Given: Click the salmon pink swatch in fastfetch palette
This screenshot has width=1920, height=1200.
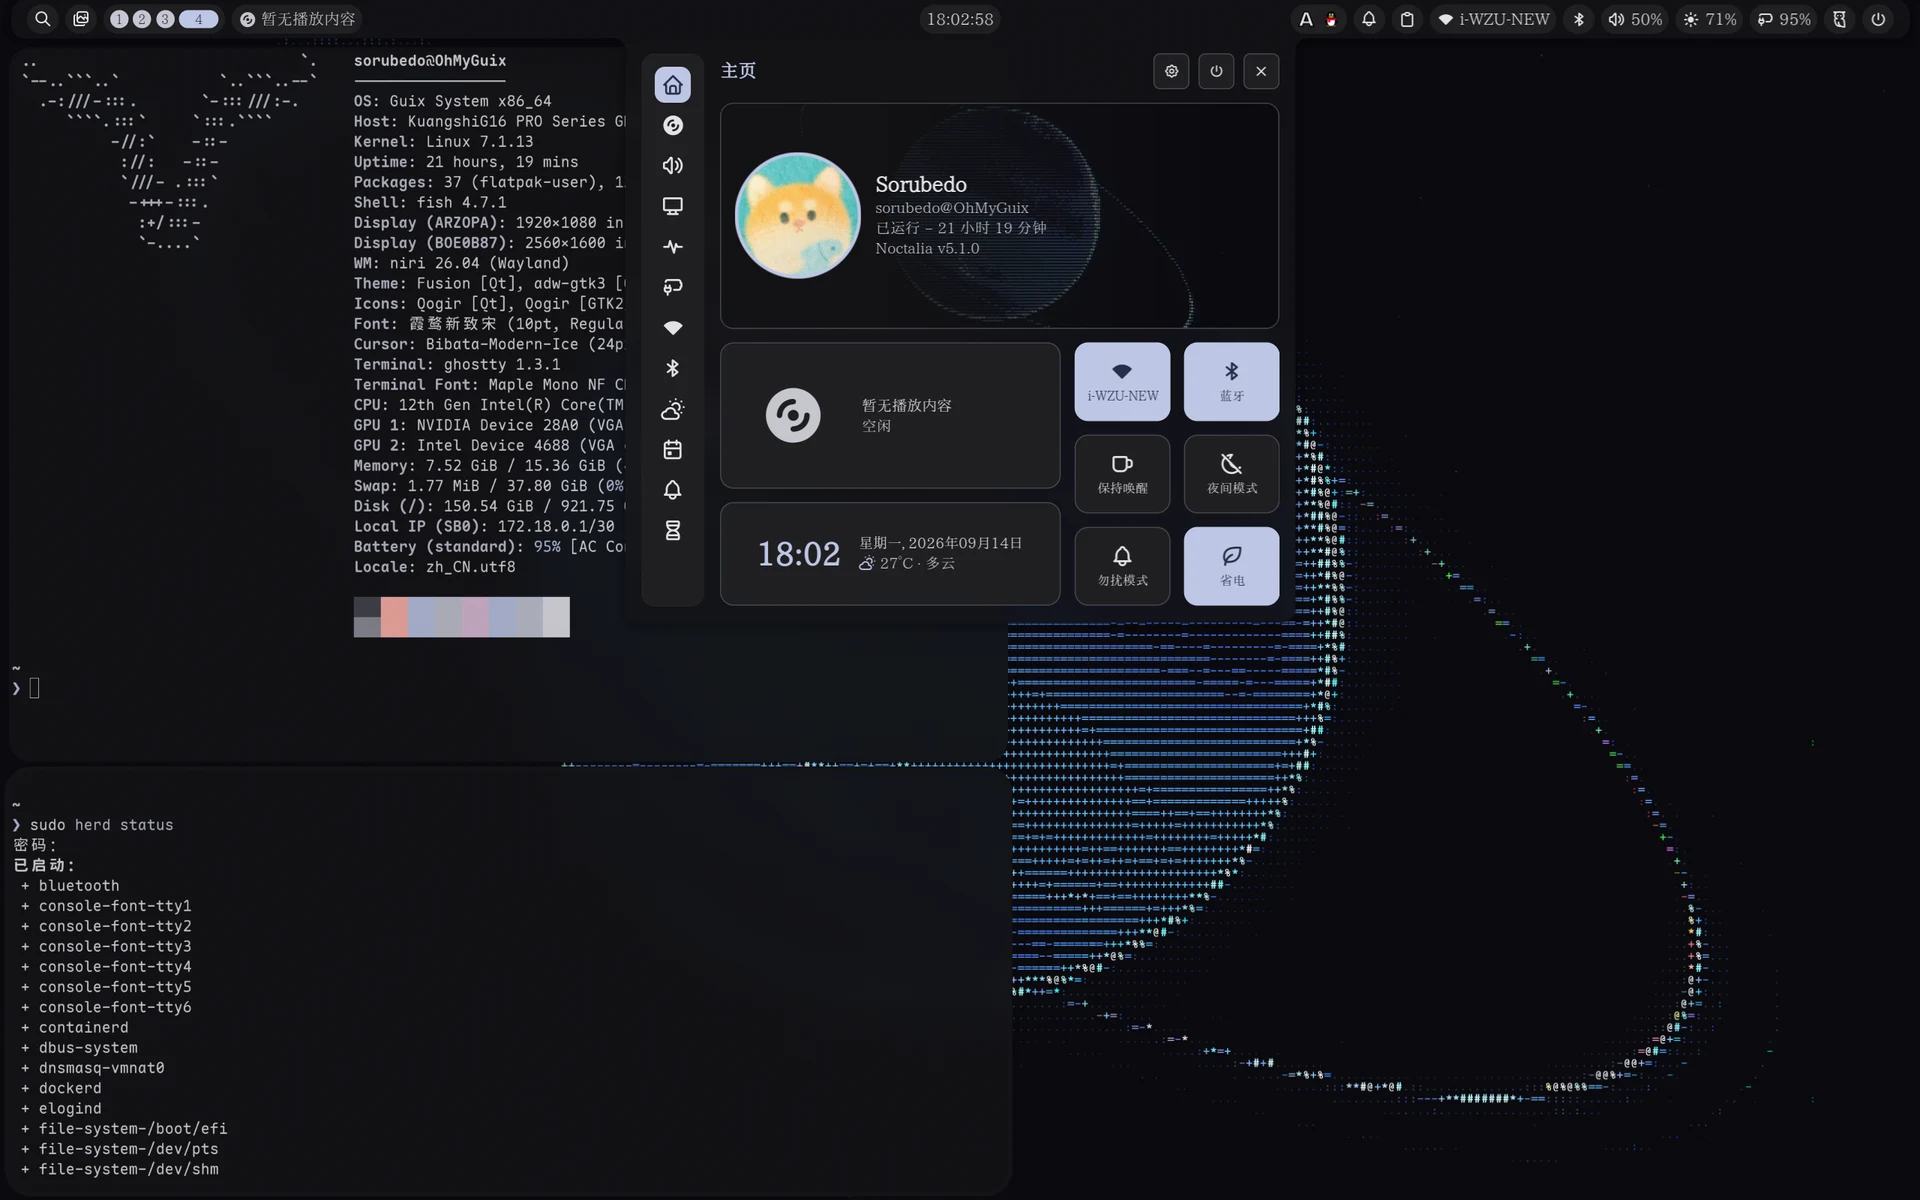Looking at the screenshot, I should point(394,617).
